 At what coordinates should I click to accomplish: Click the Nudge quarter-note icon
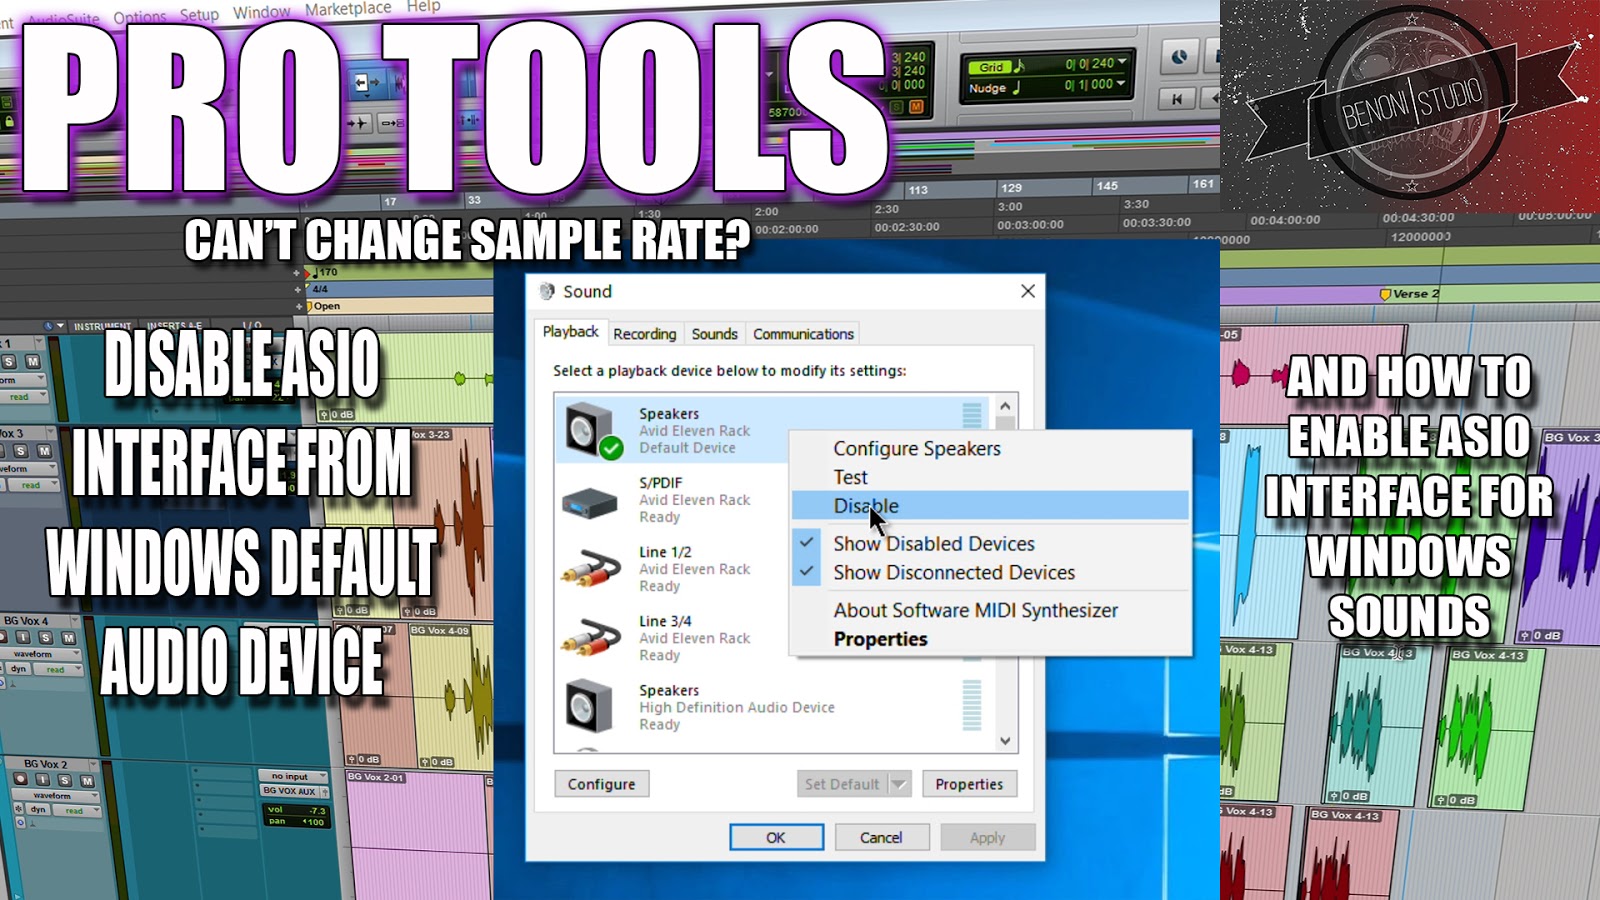click(1016, 87)
